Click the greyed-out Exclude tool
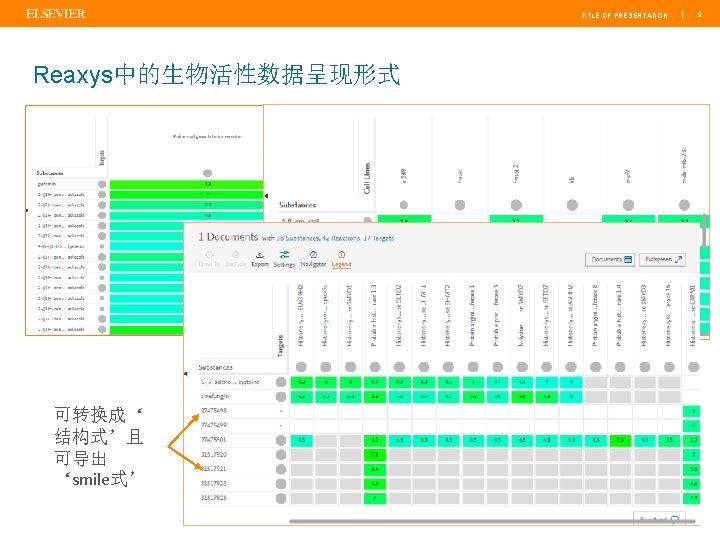This screenshot has width=720, height=540. pos(236,259)
